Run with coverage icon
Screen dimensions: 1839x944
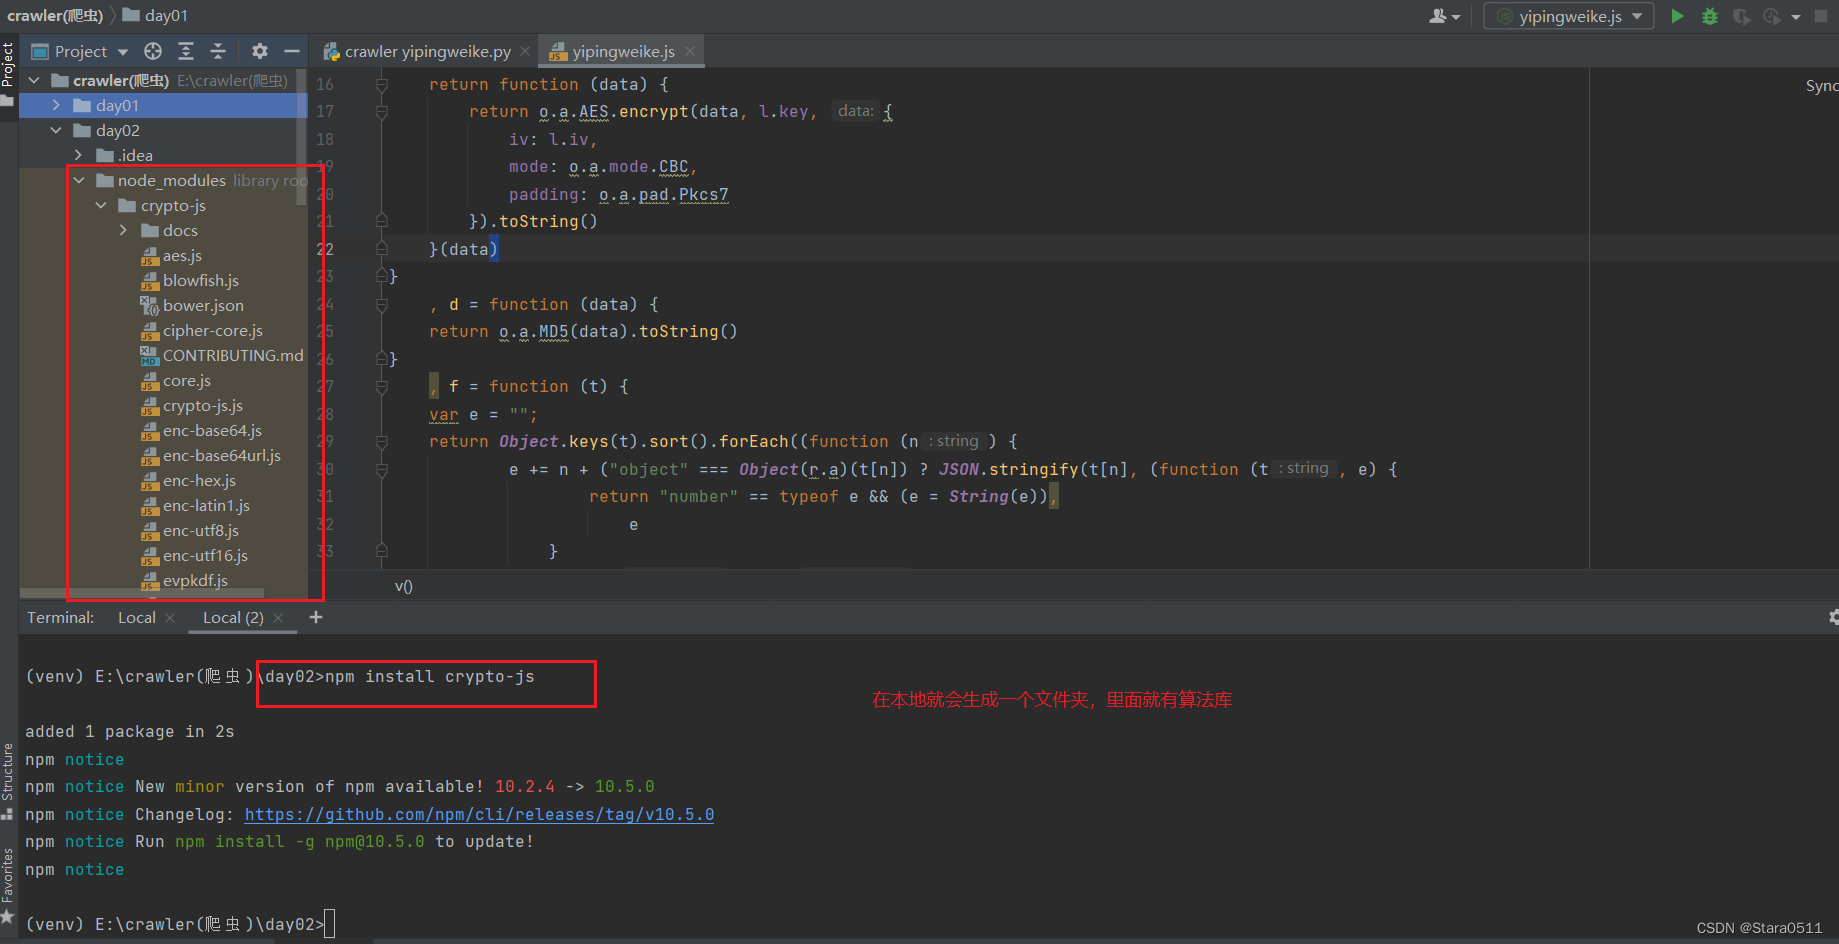[1741, 16]
